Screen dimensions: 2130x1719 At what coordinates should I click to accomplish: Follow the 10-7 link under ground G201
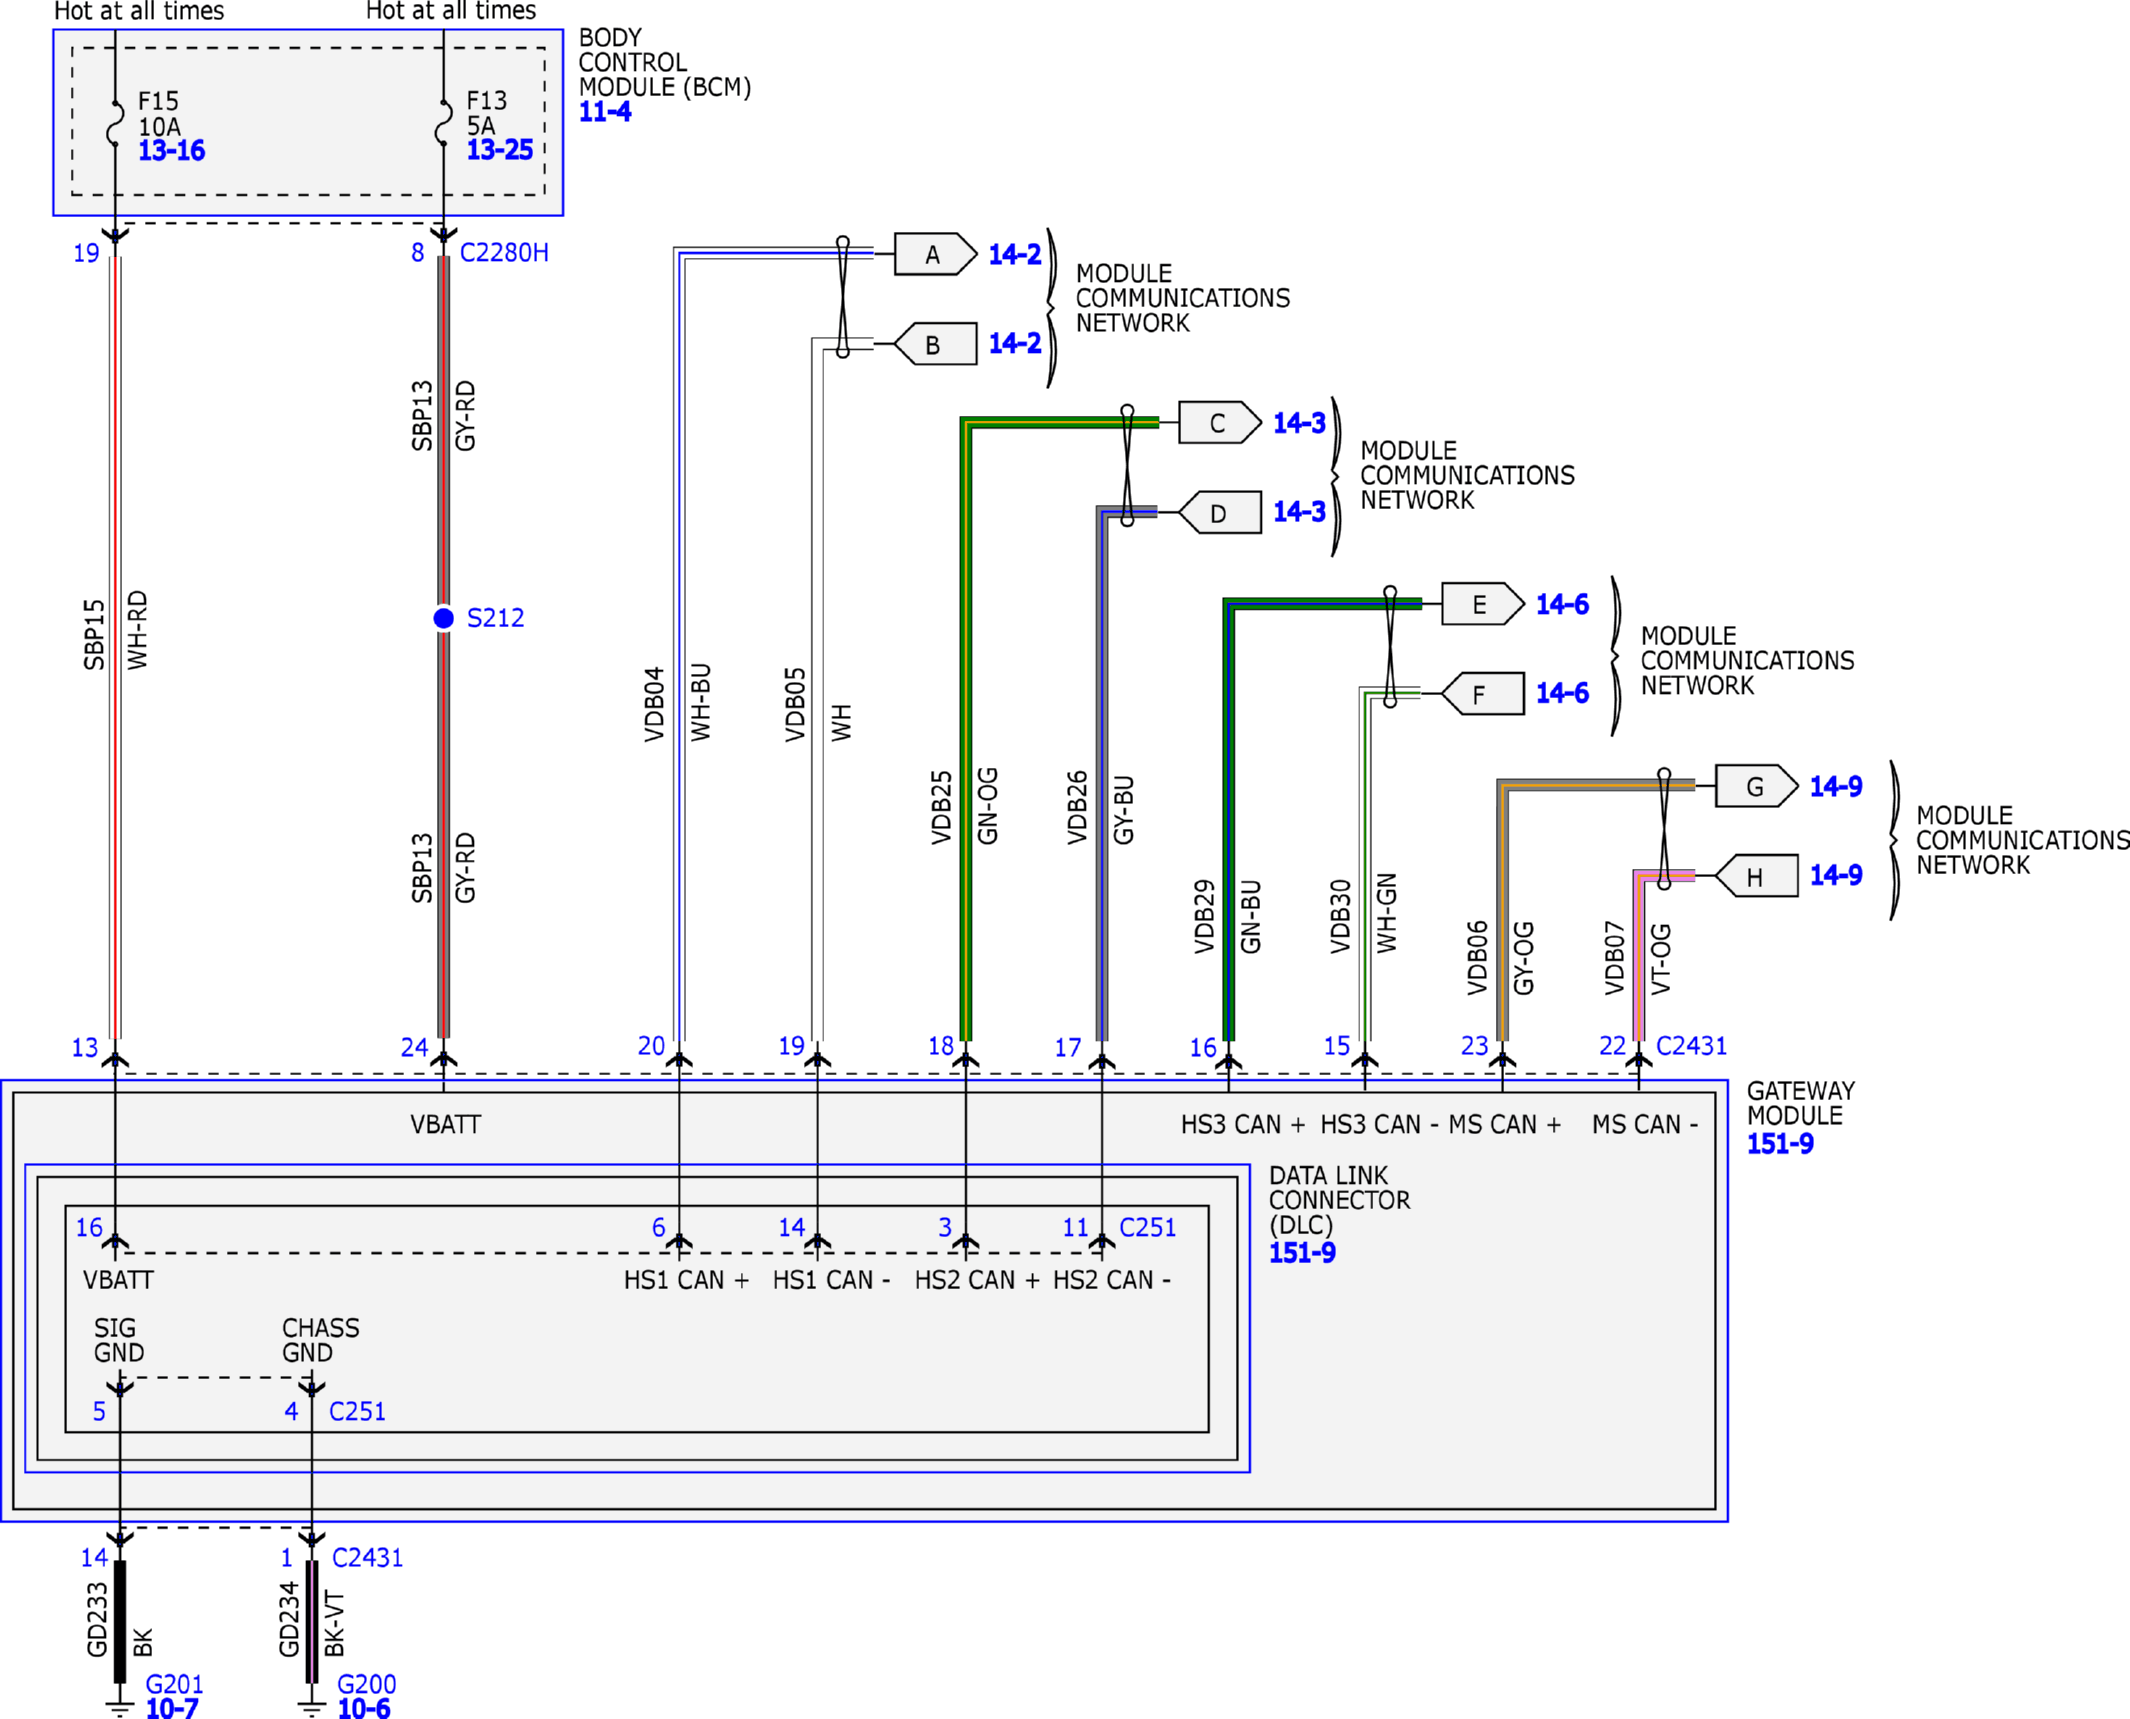[x=172, y=1708]
